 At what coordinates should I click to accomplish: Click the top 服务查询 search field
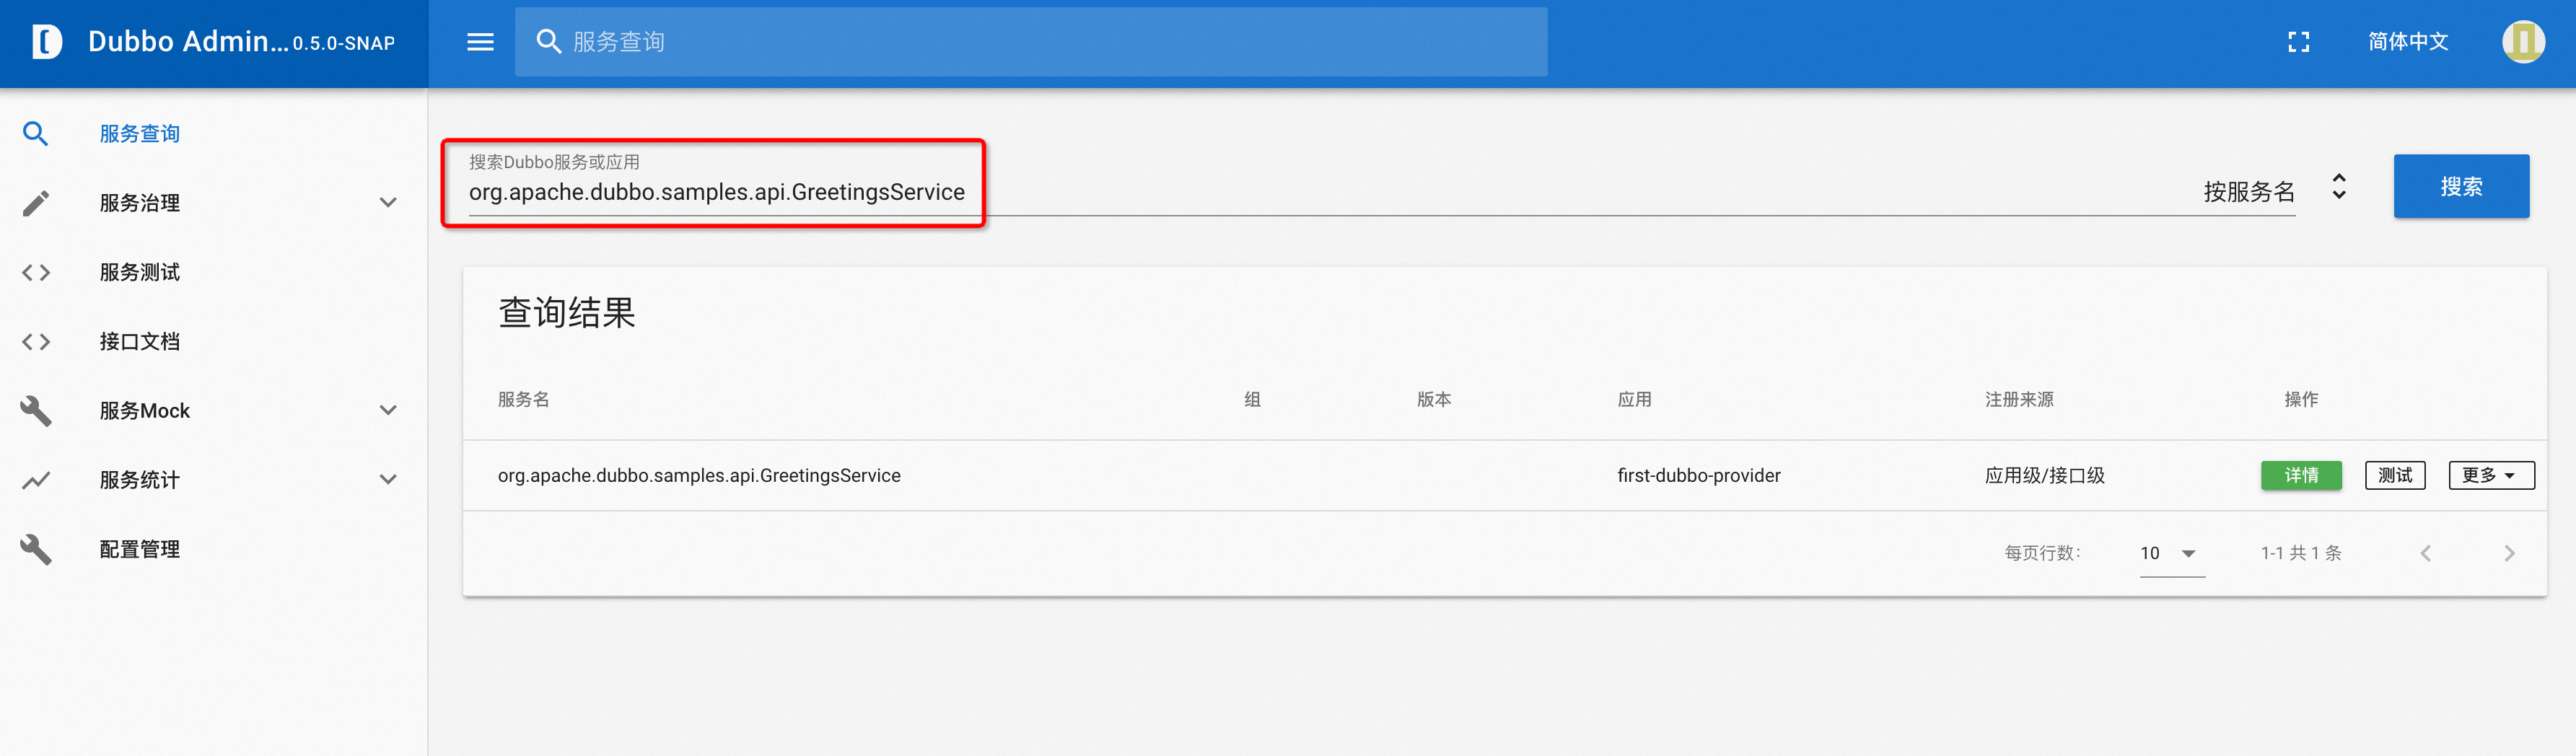pos(1030,42)
